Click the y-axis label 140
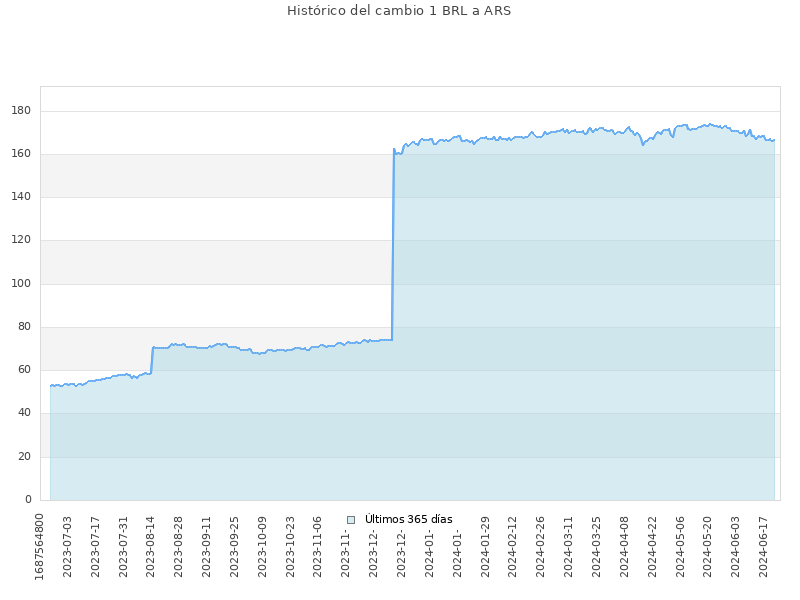 pos(21,197)
